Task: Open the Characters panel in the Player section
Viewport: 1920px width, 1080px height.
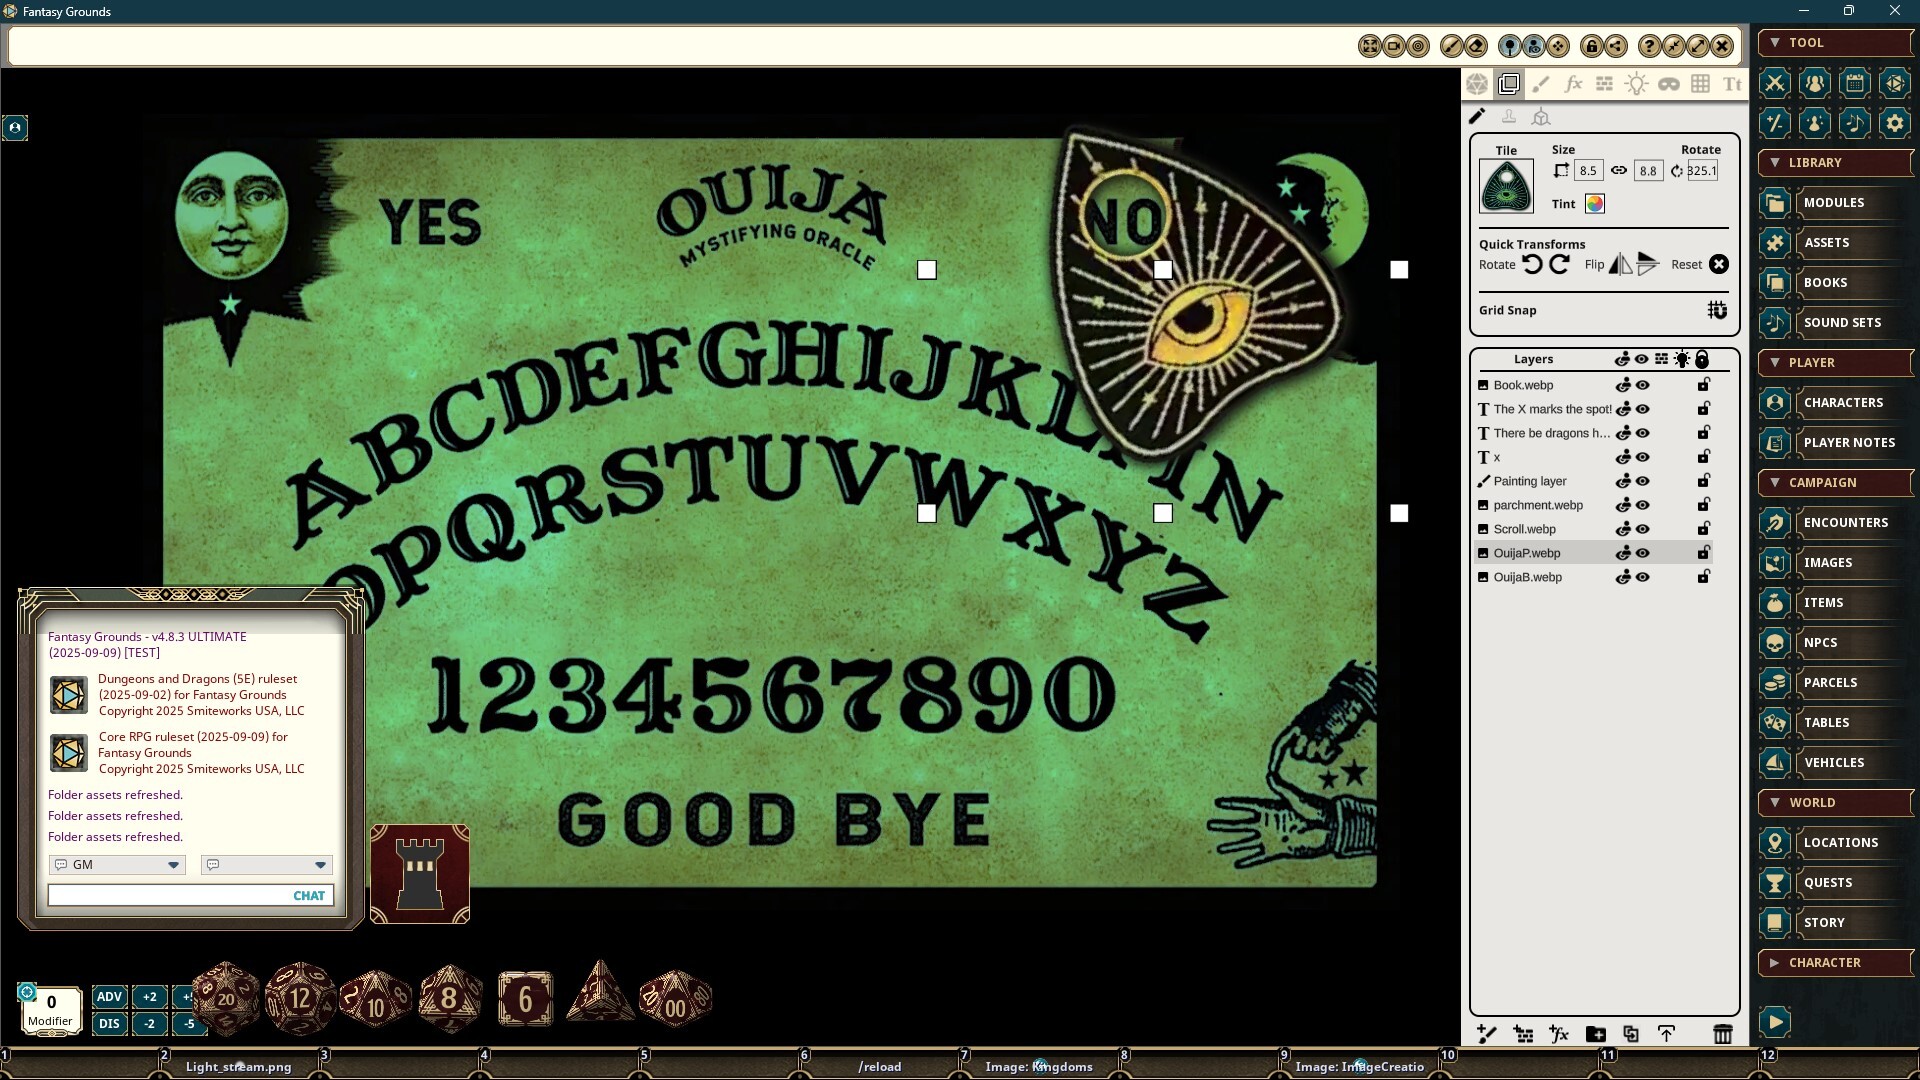Action: [1845, 402]
